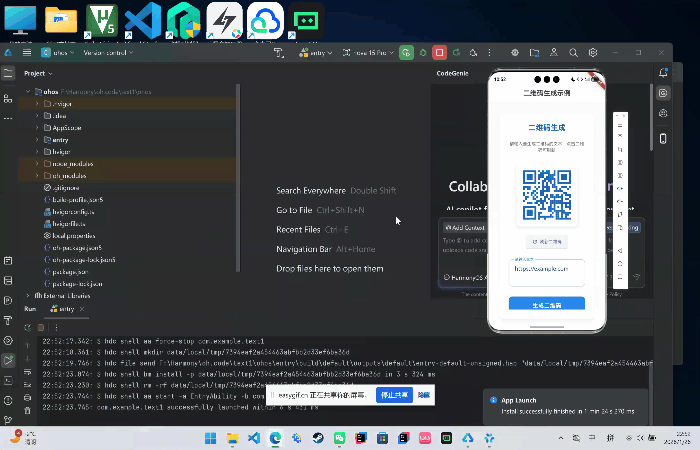The image size is (700, 450).
Task: Click the hot reload icon after Stop
Action: point(456,53)
